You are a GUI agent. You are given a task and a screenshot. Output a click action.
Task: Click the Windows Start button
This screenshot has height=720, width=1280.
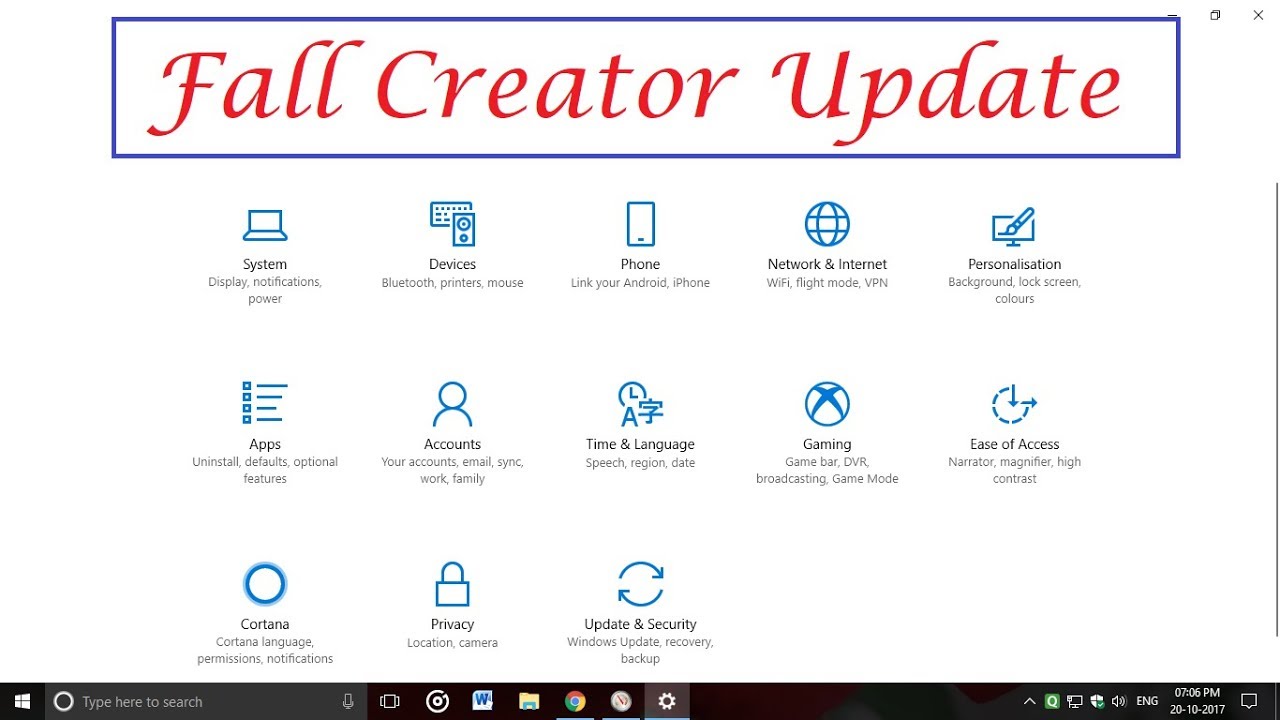click(x=22, y=701)
